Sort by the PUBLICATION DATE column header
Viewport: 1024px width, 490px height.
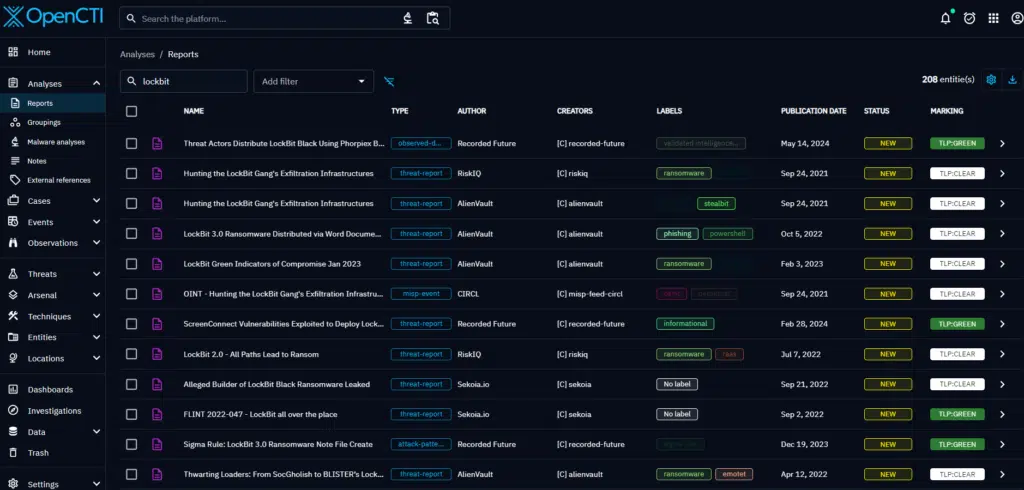click(814, 111)
